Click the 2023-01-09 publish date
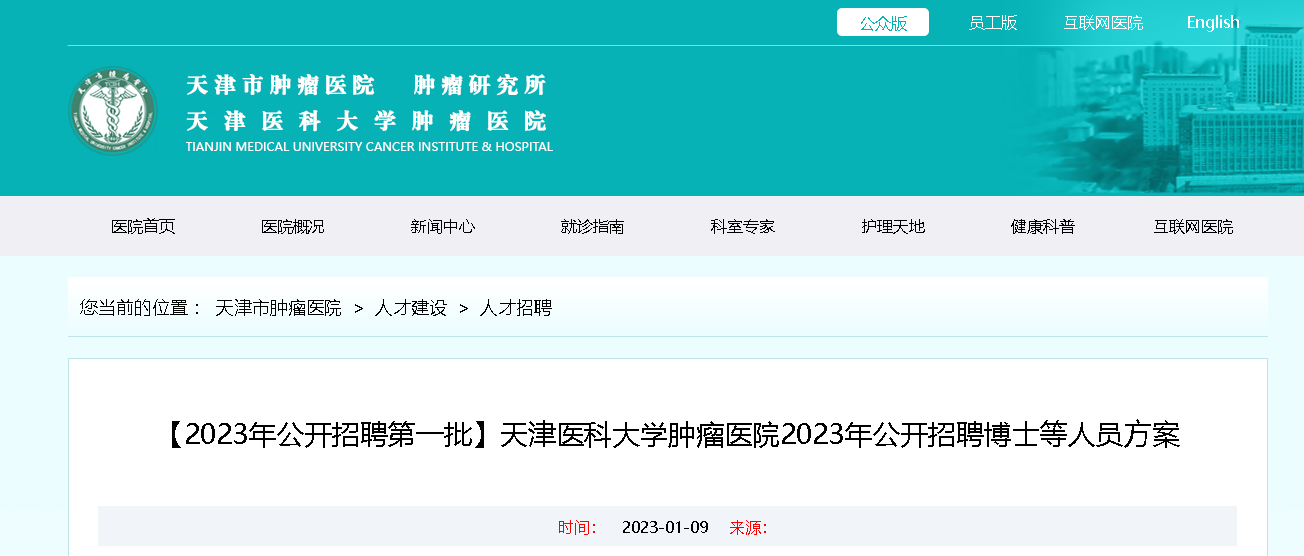This screenshot has width=1304, height=556. click(665, 527)
